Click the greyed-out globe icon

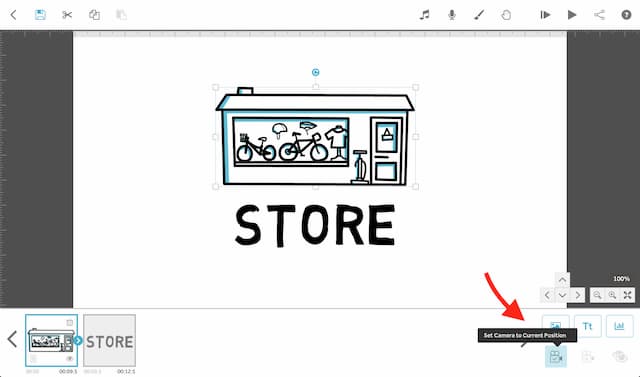[620, 357]
